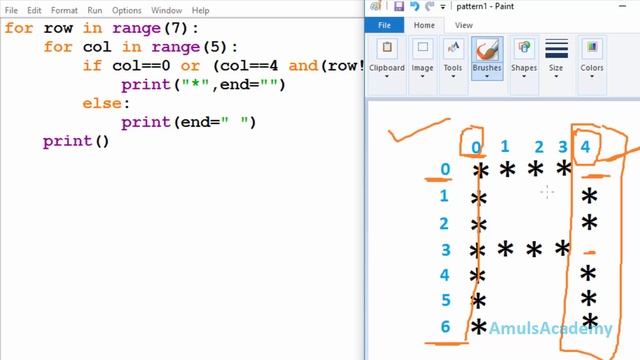Image resolution: width=640 pixels, height=360 pixels.
Task: Click the Tools icon in Paint ribbon
Action: pos(453,48)
